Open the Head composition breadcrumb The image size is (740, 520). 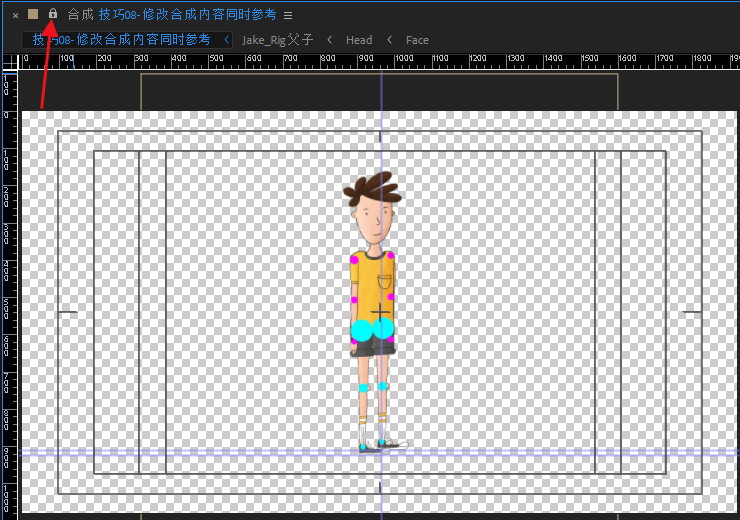[x=359, y=40]
